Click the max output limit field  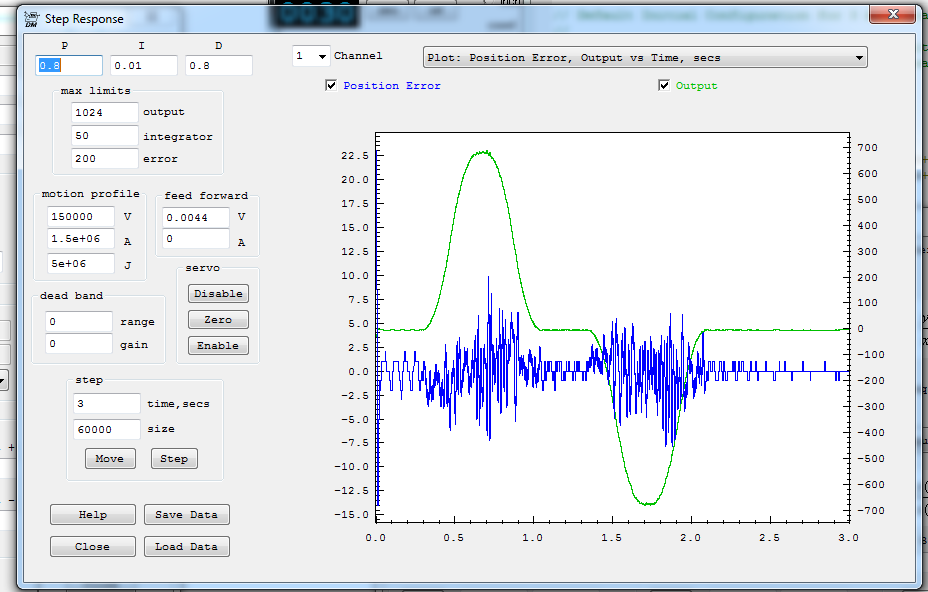(105, 112)
